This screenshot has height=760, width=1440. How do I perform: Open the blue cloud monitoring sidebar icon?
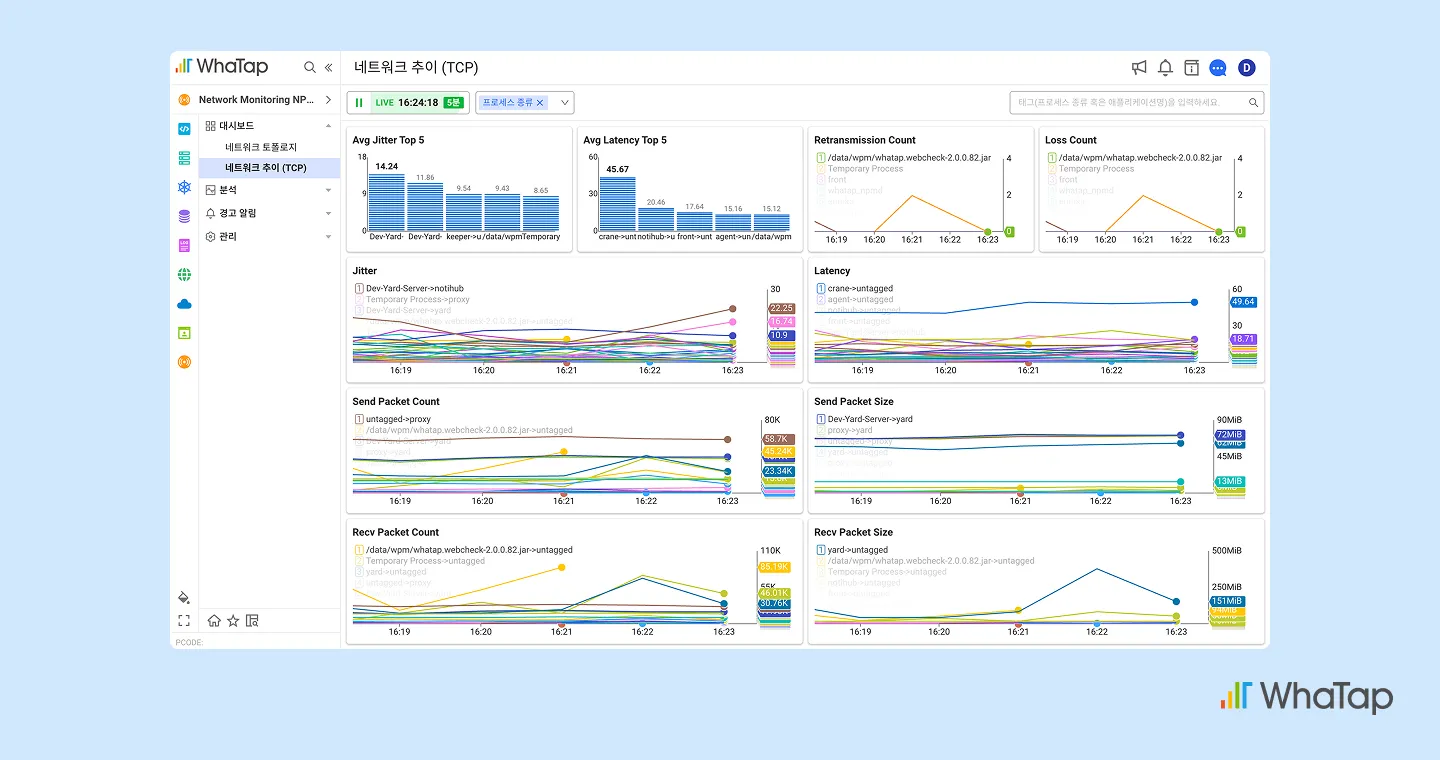(x=184, y=304)
